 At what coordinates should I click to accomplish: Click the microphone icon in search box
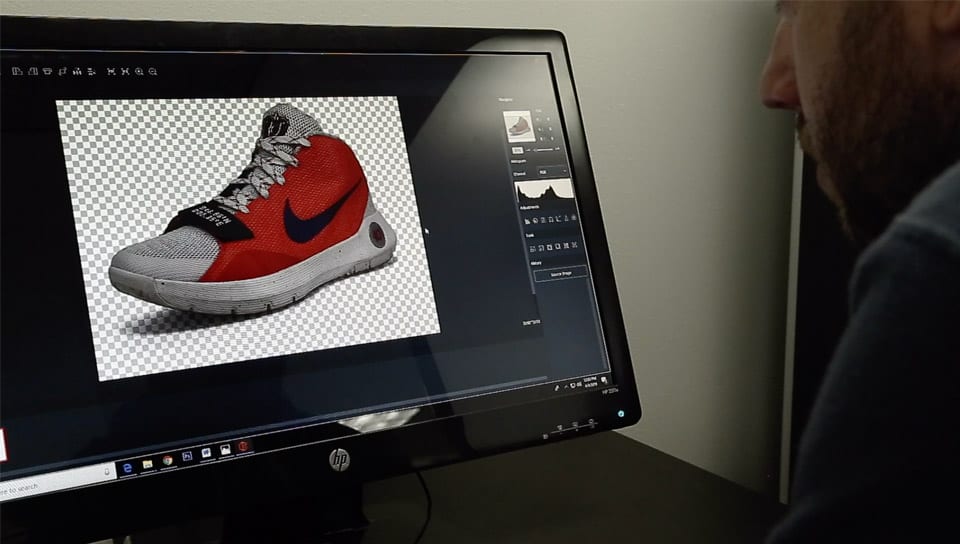tap(107, 472)
